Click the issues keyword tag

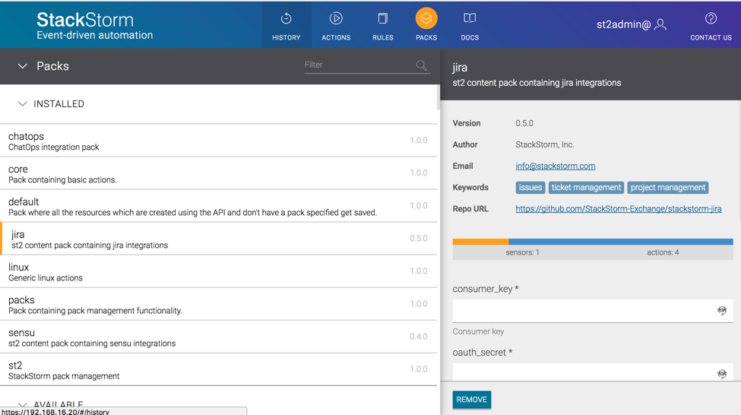pyautogui.click(x=530, y=188)
